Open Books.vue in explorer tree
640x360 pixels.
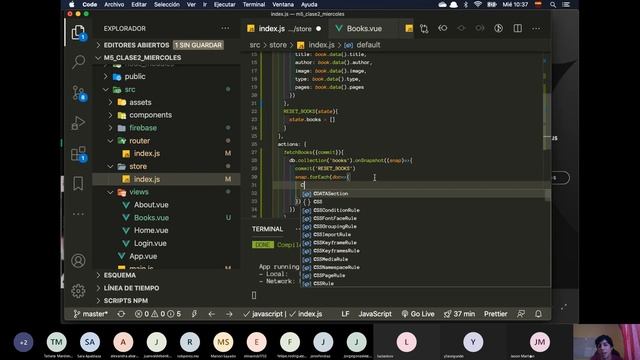[151, 218]
